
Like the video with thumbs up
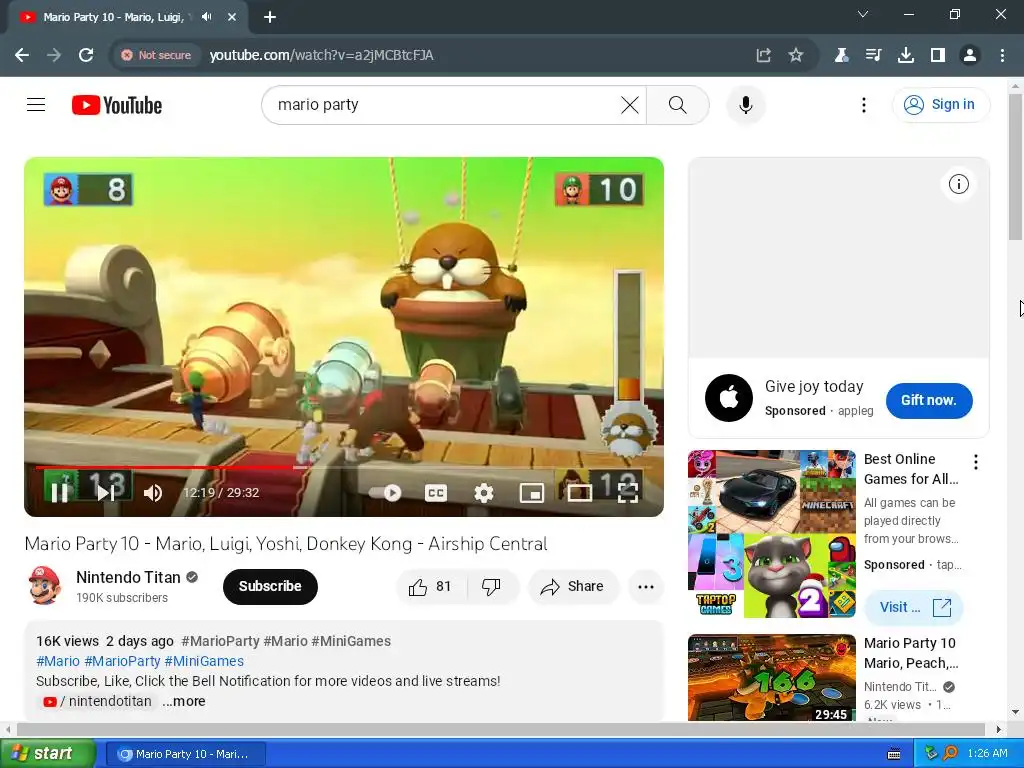(430, 586)
